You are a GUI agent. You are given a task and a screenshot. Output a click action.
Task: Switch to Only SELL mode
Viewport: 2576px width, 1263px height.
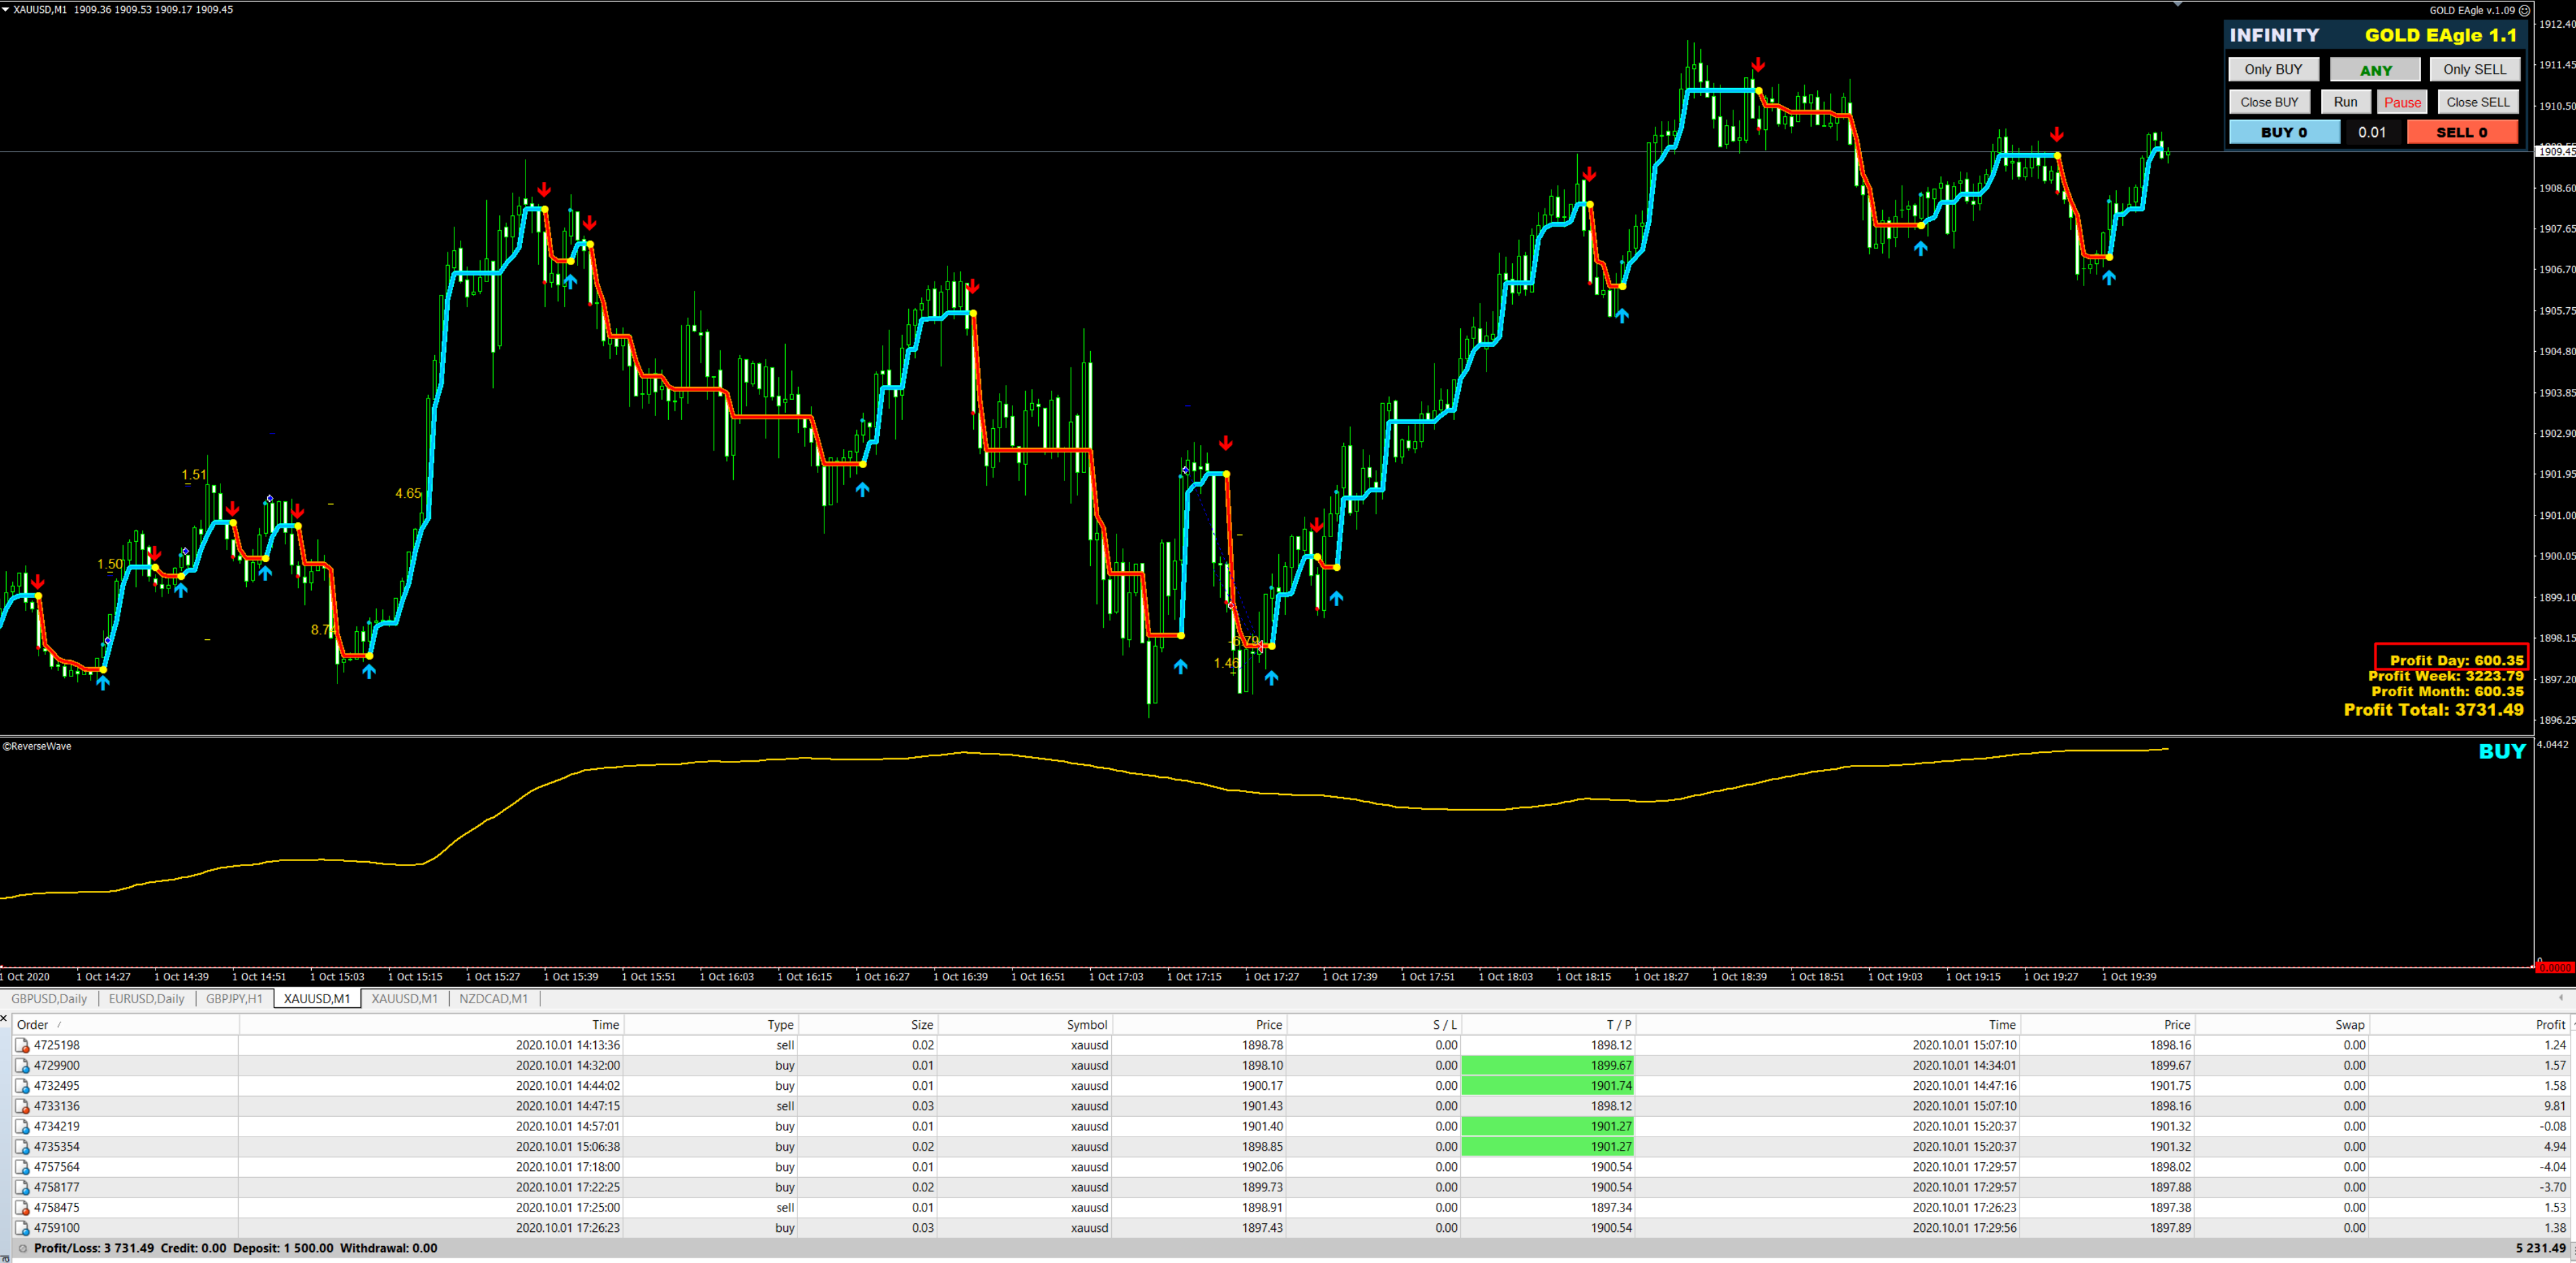pyautogui.click(x=2474, y=69)
